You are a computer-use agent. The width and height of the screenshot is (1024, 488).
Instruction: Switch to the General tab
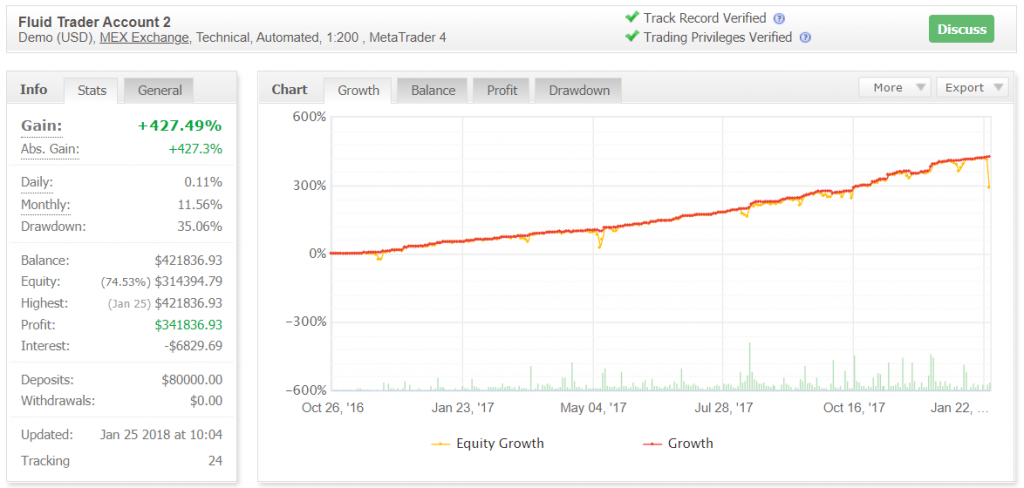coord(160,90)
